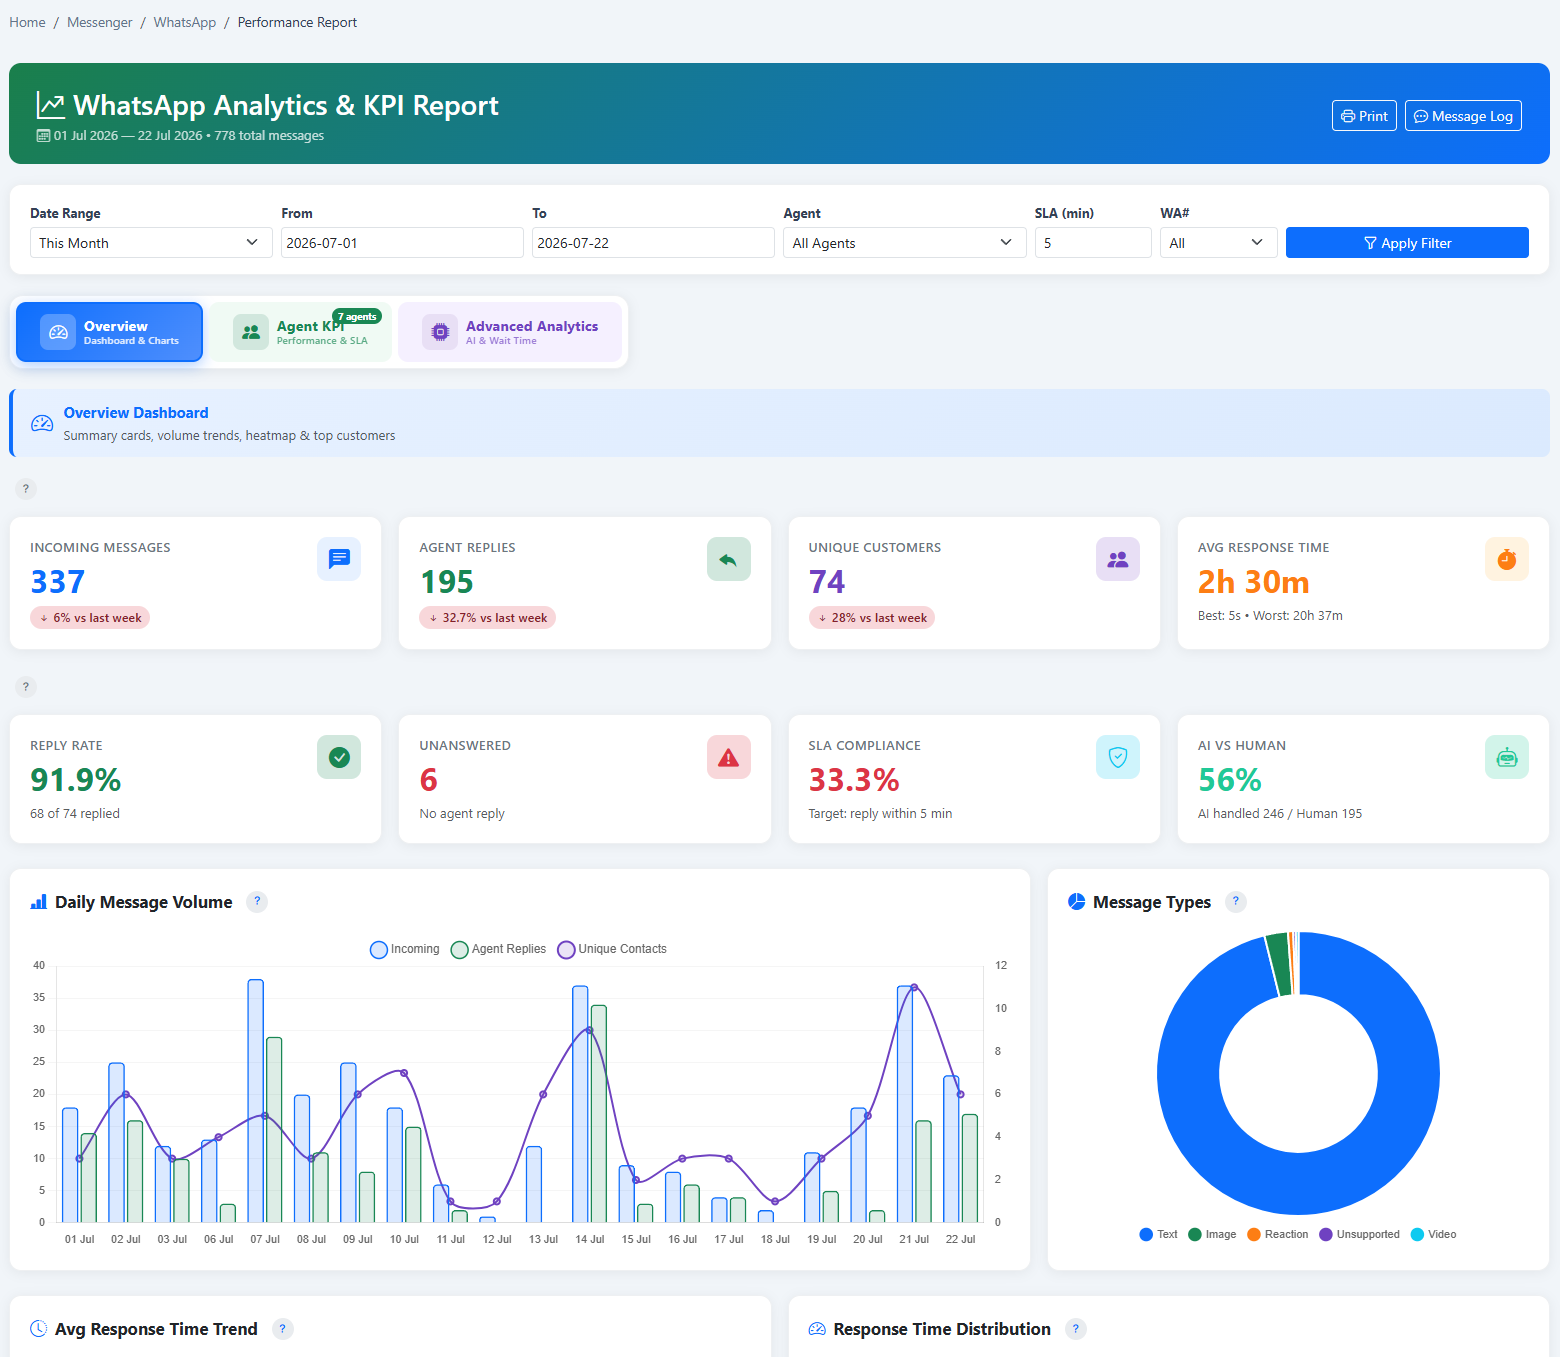Click the 7 agents badge

click(357, 316)
